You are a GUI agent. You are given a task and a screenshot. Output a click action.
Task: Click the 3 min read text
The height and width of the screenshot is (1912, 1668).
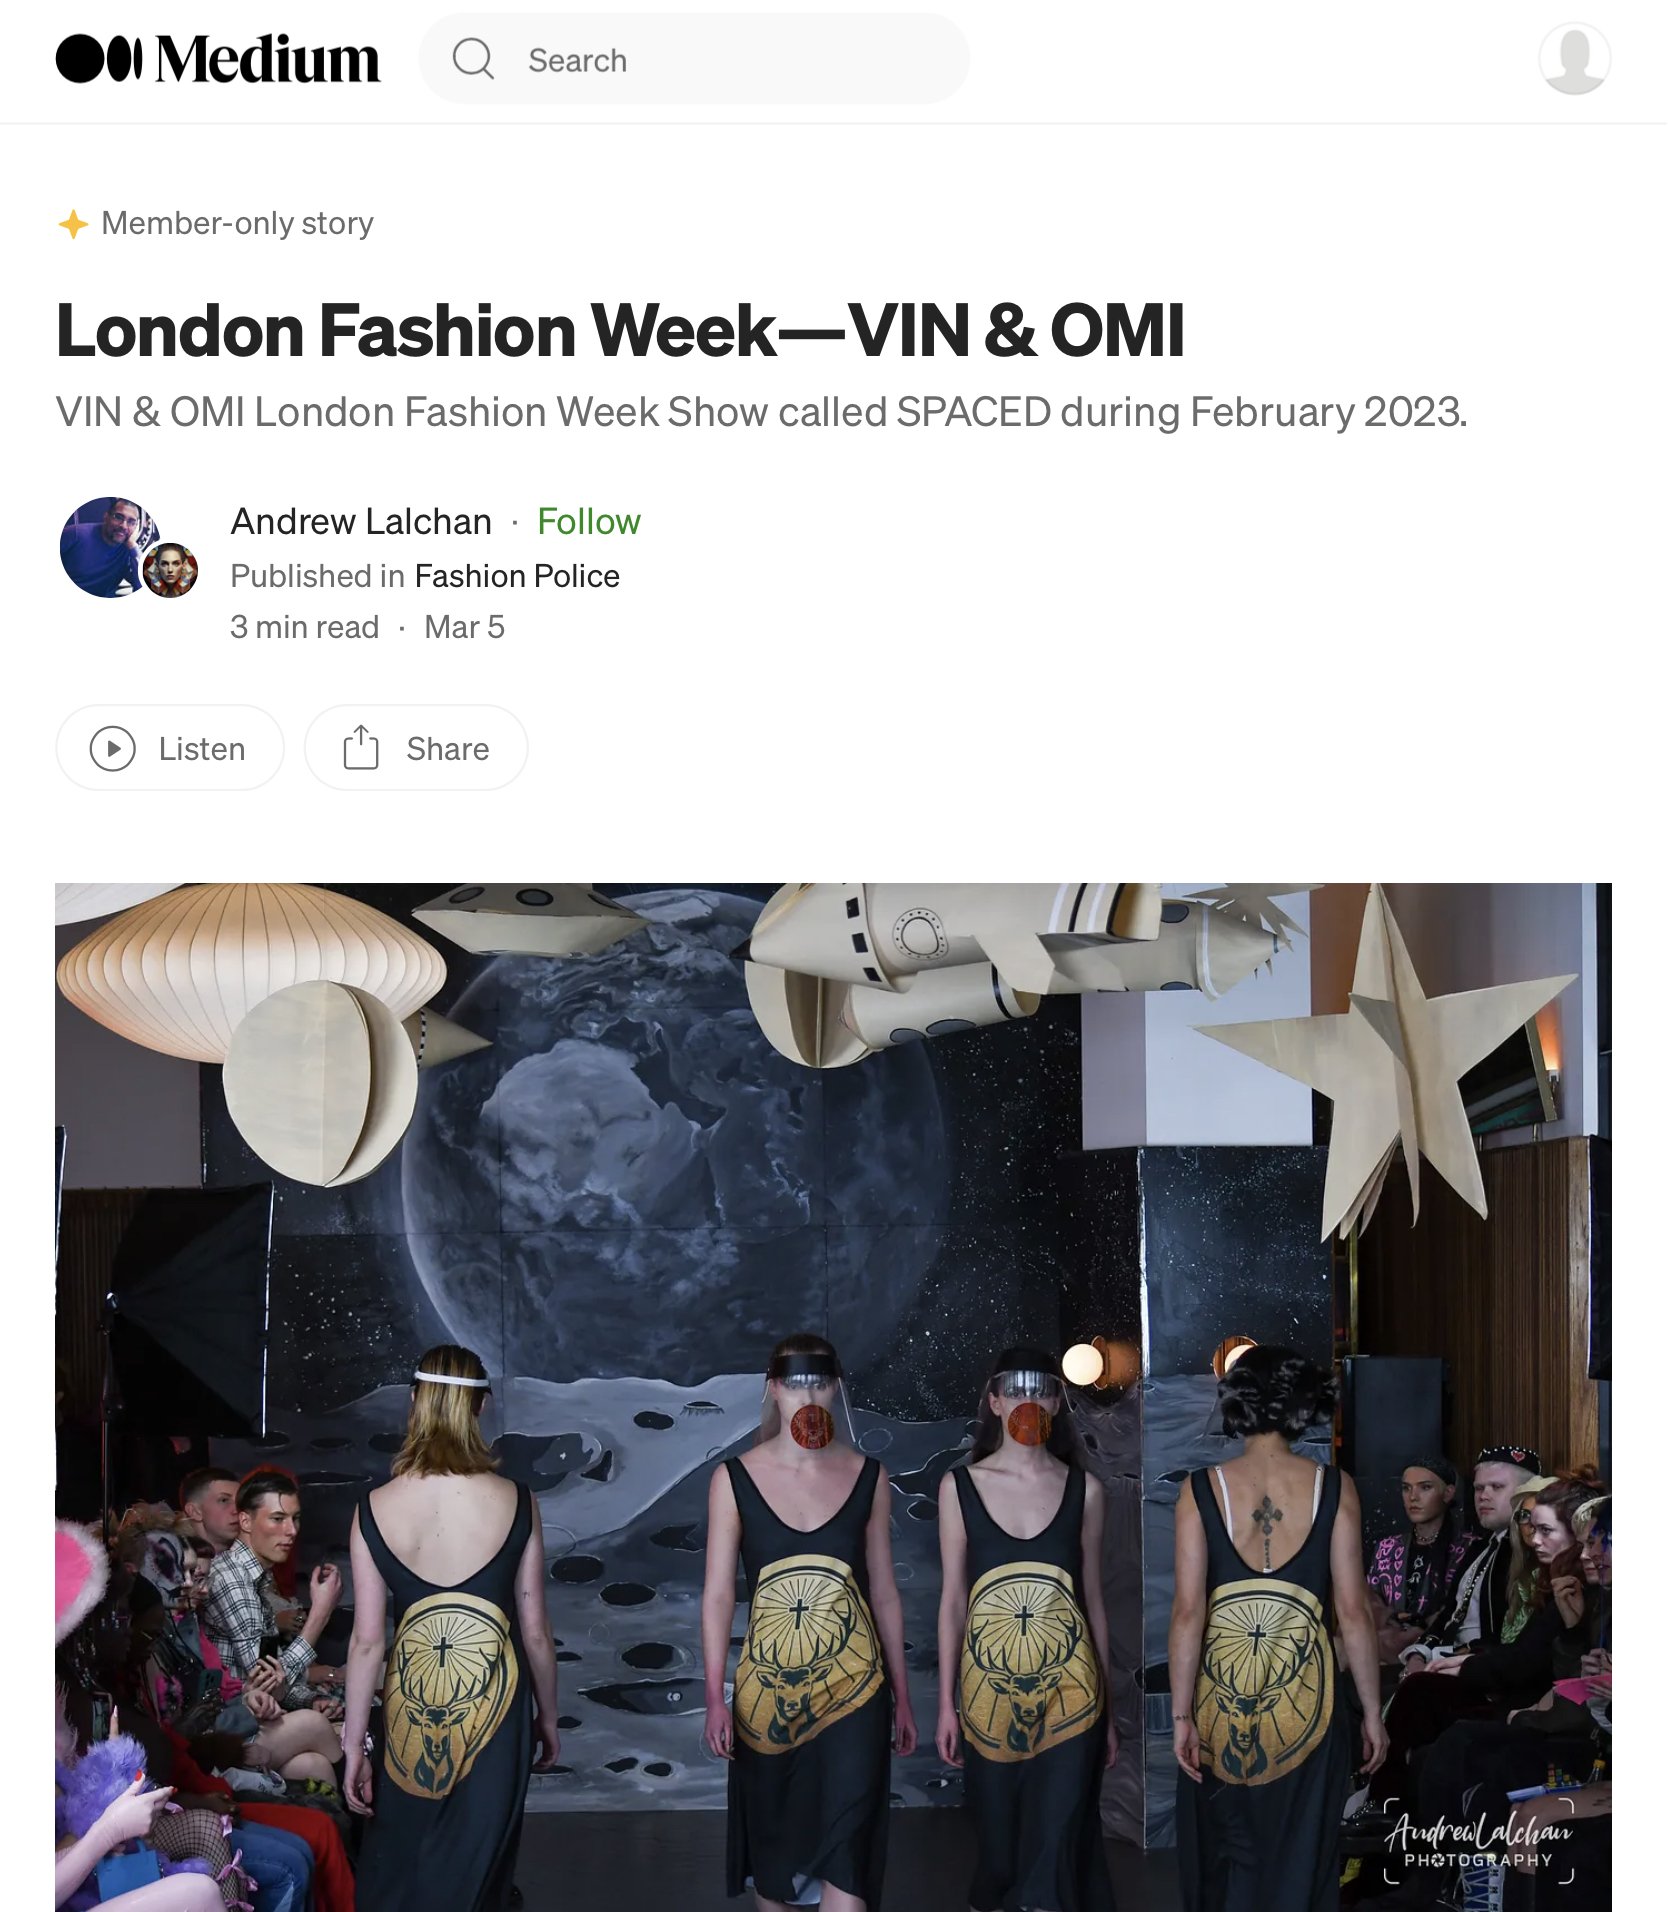click(x=305, y=627)
